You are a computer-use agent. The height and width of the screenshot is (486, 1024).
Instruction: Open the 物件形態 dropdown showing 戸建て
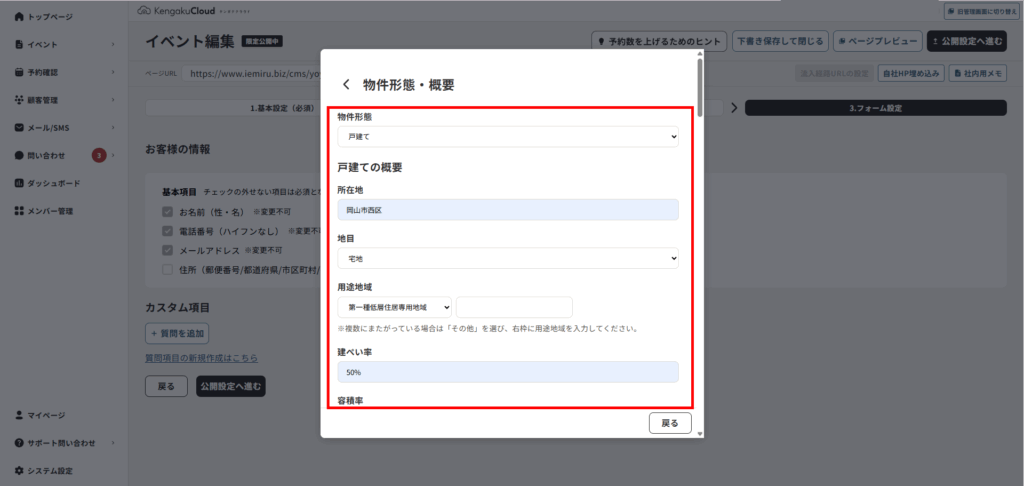point(508,137)
